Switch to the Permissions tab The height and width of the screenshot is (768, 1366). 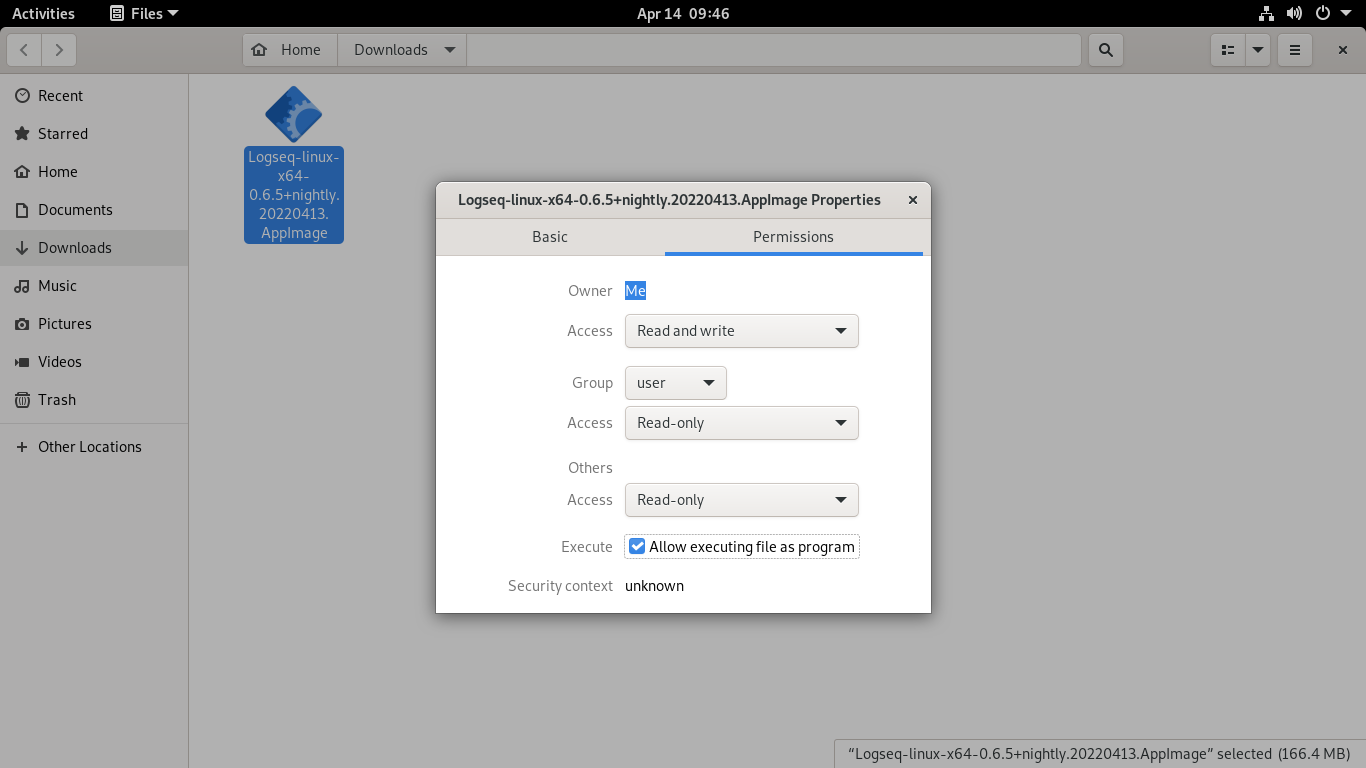(x=794, y=237)
